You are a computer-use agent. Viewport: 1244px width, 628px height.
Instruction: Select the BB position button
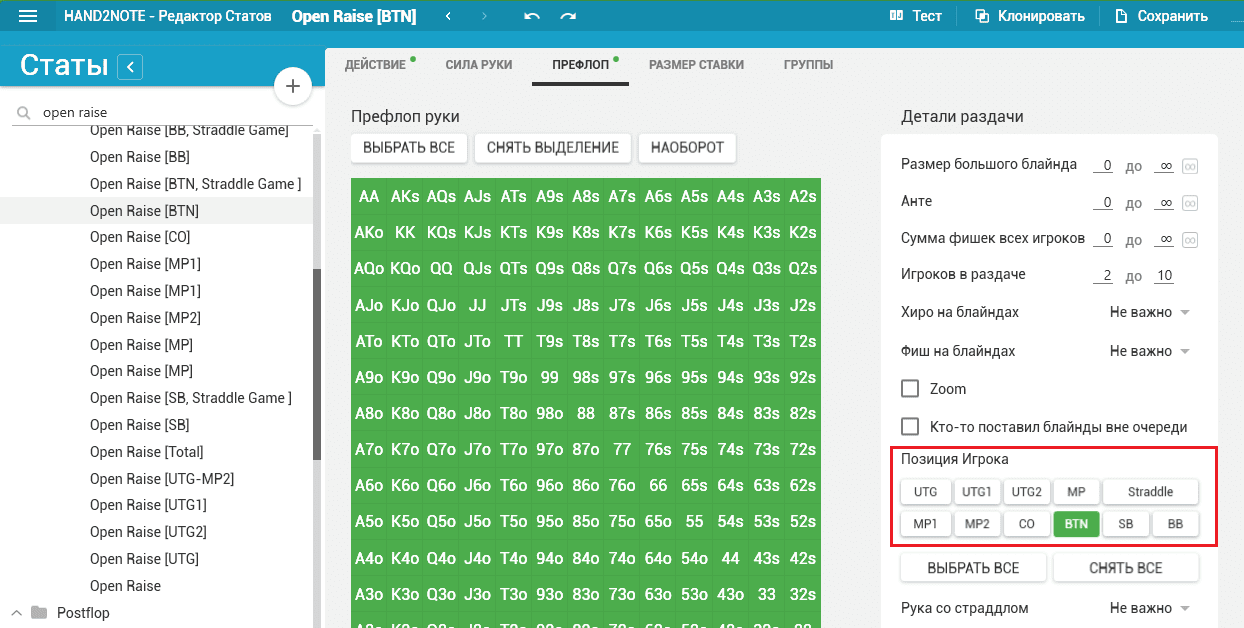(x=1175, y=524)
